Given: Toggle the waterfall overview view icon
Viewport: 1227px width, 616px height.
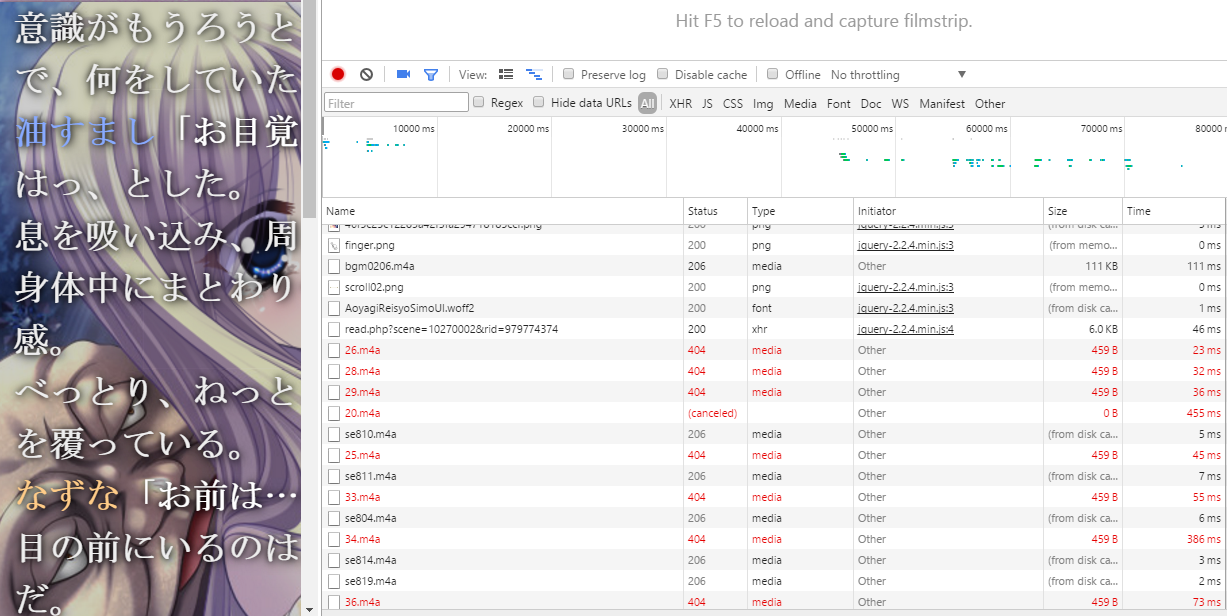Looking at the screenshot, I should pos(534,74).
